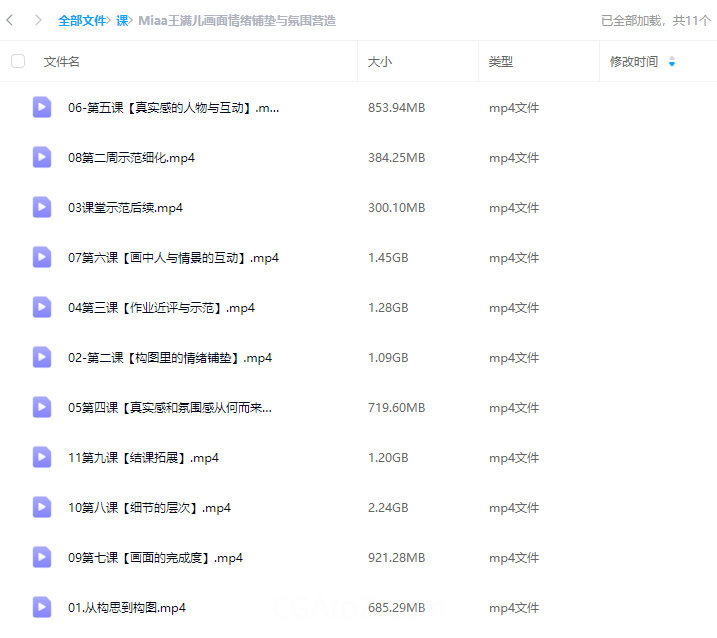Open 02-第二课 构图里的情绪铺垫 video
The width and height of the screenshot is (717, 638).
tap(170, 357)
